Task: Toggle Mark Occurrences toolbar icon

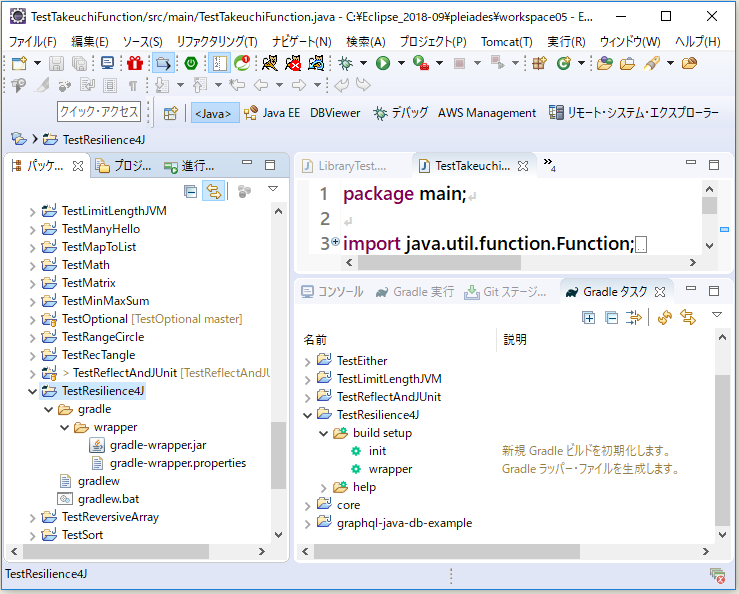Action: [x=42, y=85]
